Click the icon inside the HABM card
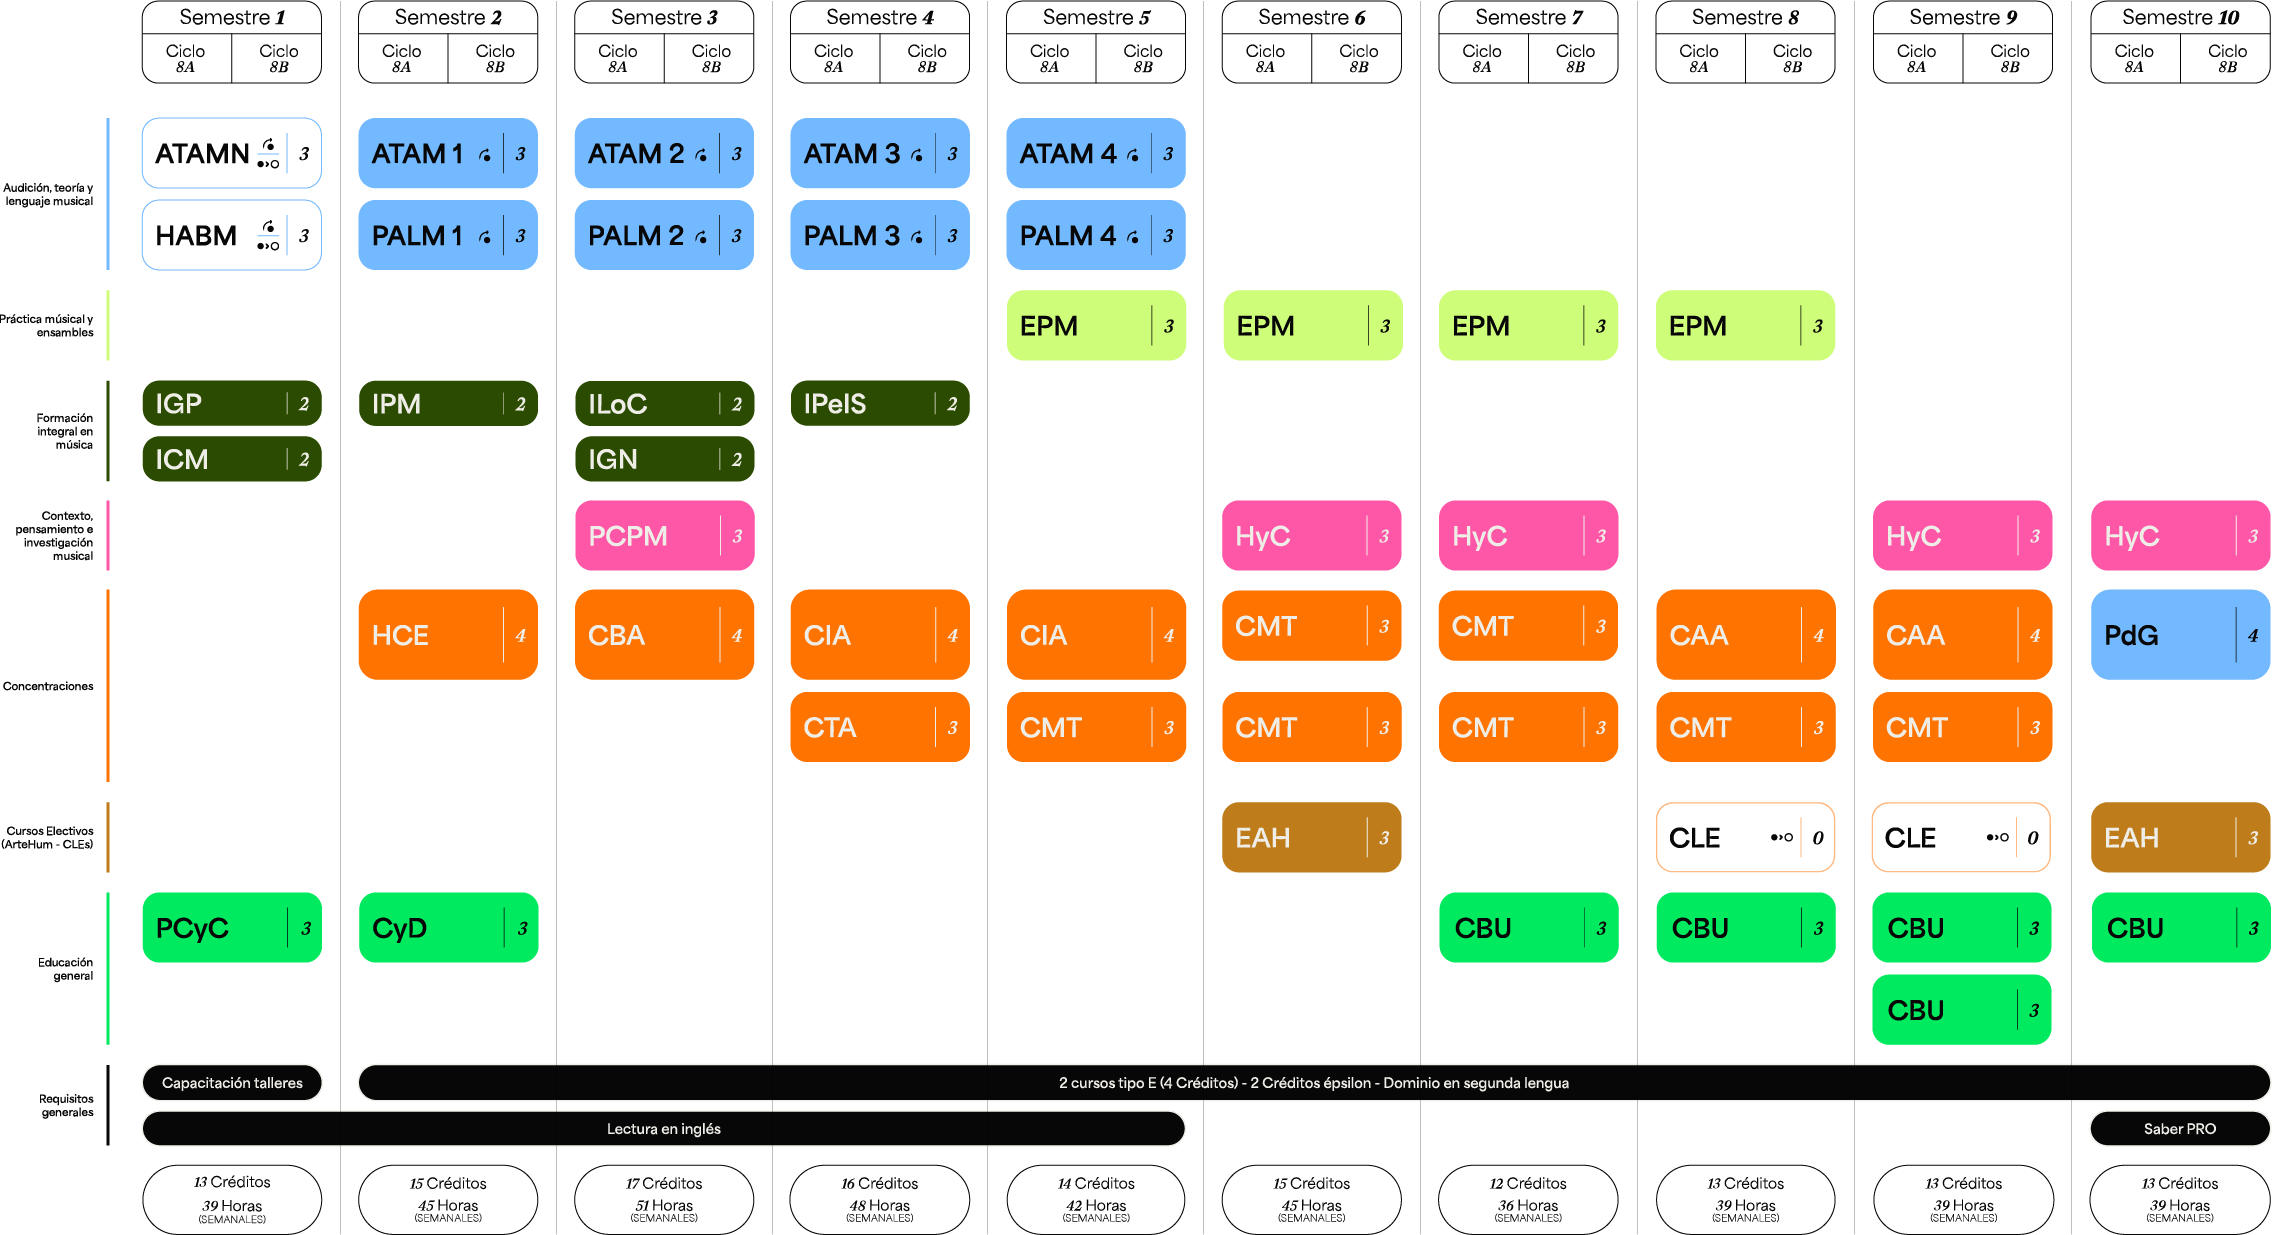This screenshot has height=1235, width=2272. [268, 236]
